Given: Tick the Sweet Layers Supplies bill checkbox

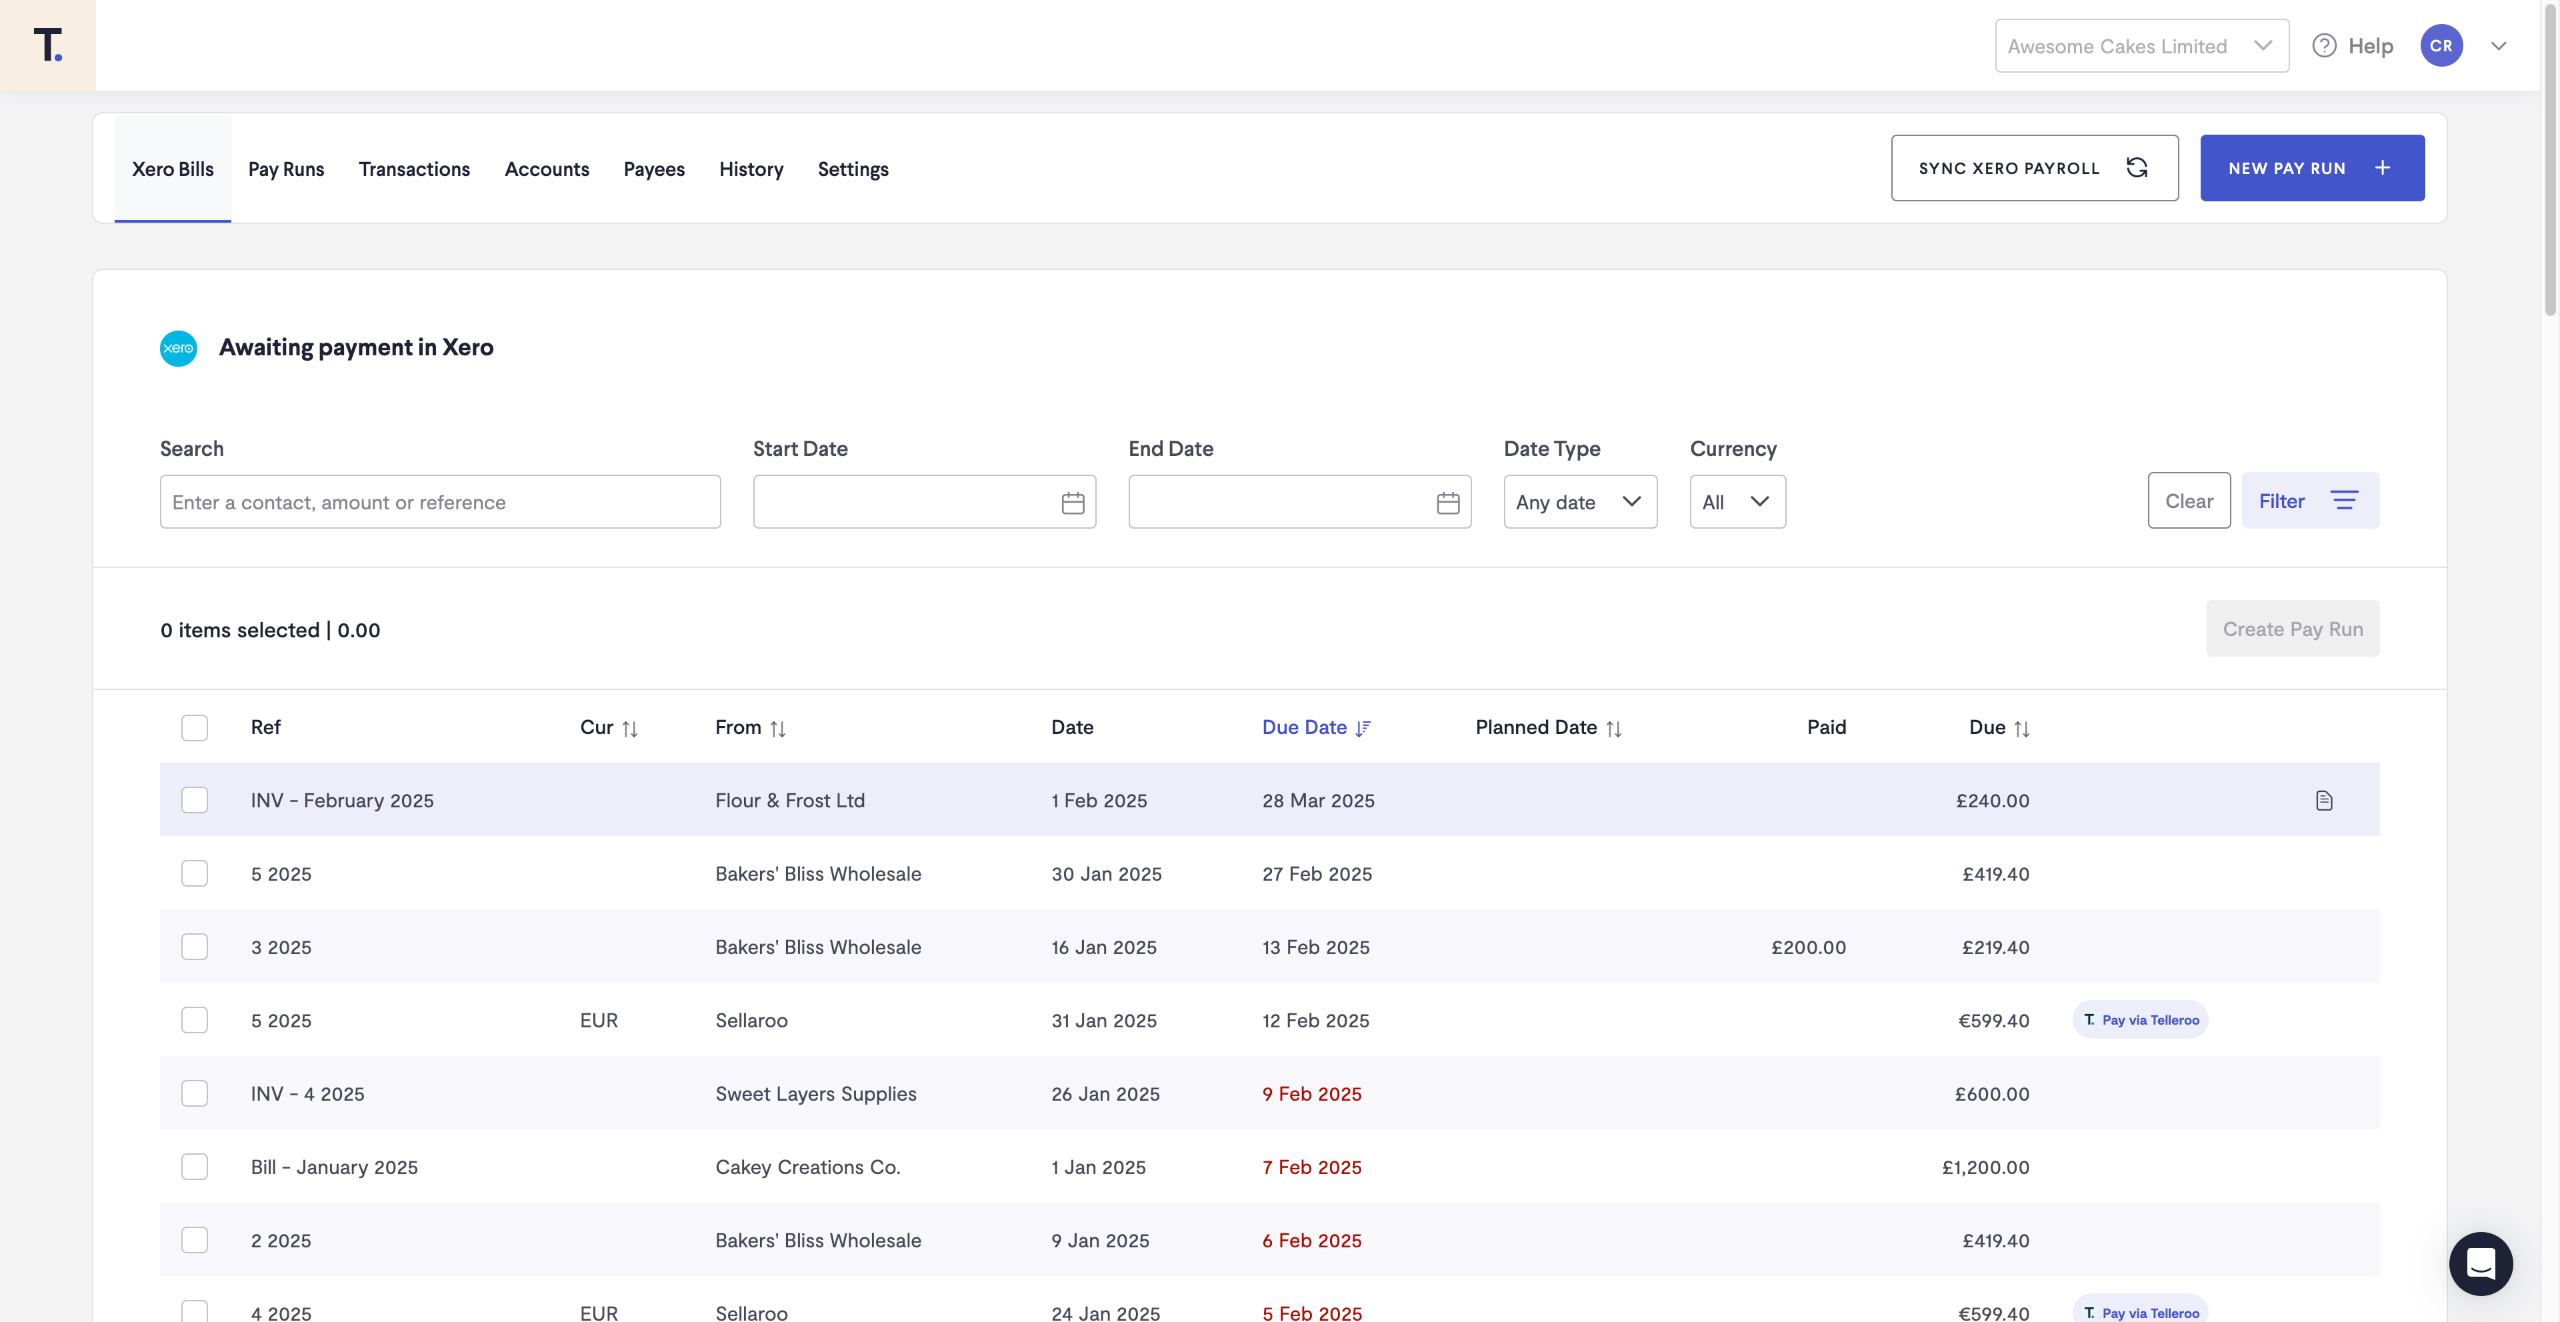Looking at the screenshot, I should tap(194, 1093).
